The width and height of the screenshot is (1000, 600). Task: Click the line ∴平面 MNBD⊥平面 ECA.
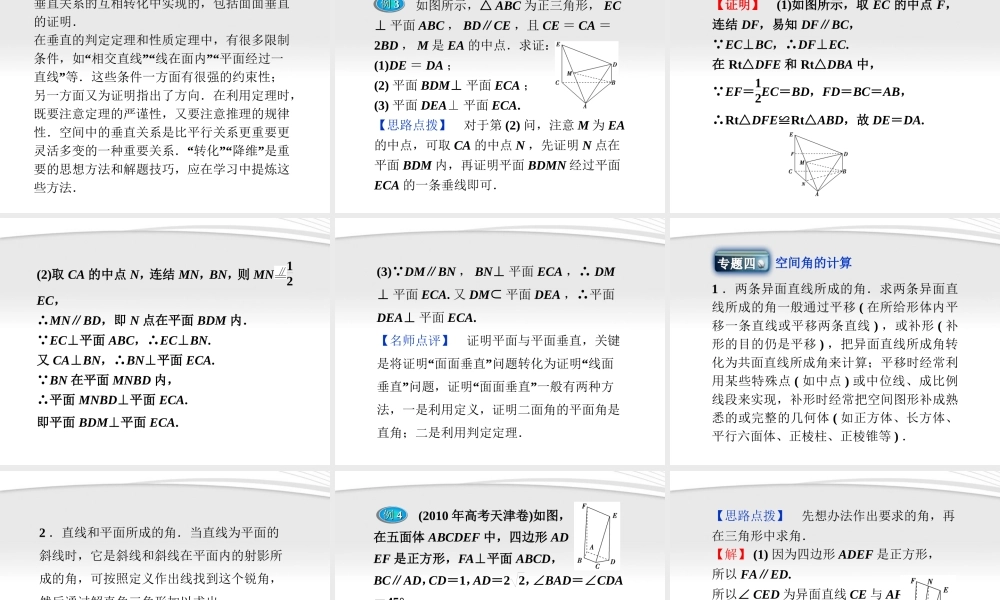[x=112, y=400]
